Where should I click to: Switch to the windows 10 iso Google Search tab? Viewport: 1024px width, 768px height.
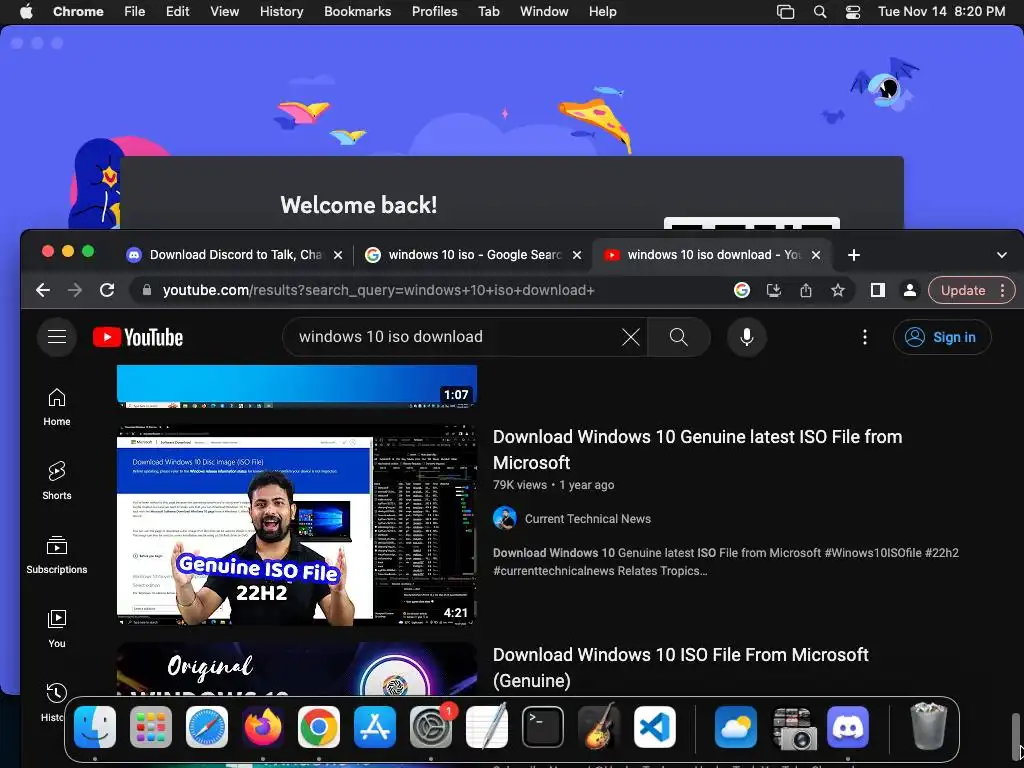473,255
